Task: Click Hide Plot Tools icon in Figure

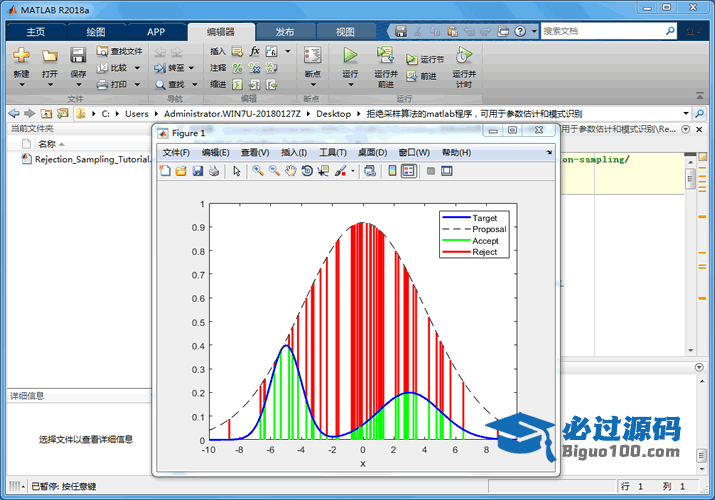Action: point(430,171)
